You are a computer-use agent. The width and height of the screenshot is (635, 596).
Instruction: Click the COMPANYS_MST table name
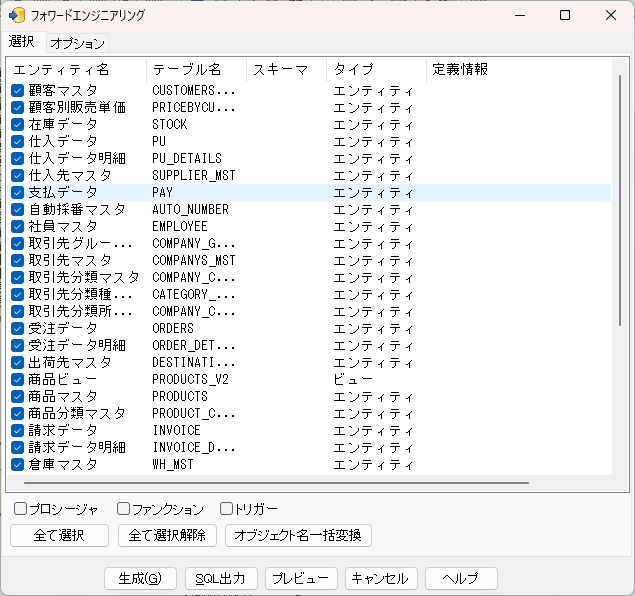[x=194, y=260]
